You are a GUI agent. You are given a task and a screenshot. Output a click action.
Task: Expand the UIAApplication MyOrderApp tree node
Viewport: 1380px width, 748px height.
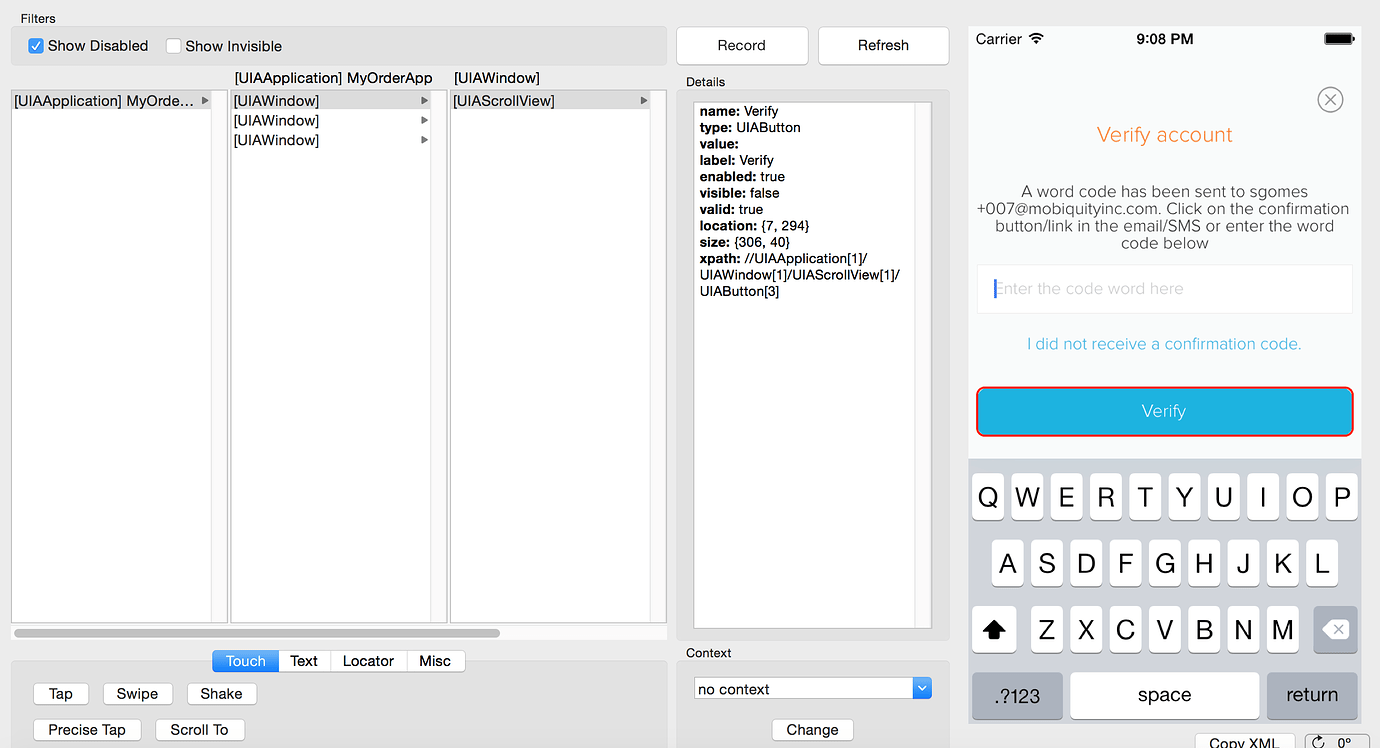pyautogui.click(x=205, y=100)
